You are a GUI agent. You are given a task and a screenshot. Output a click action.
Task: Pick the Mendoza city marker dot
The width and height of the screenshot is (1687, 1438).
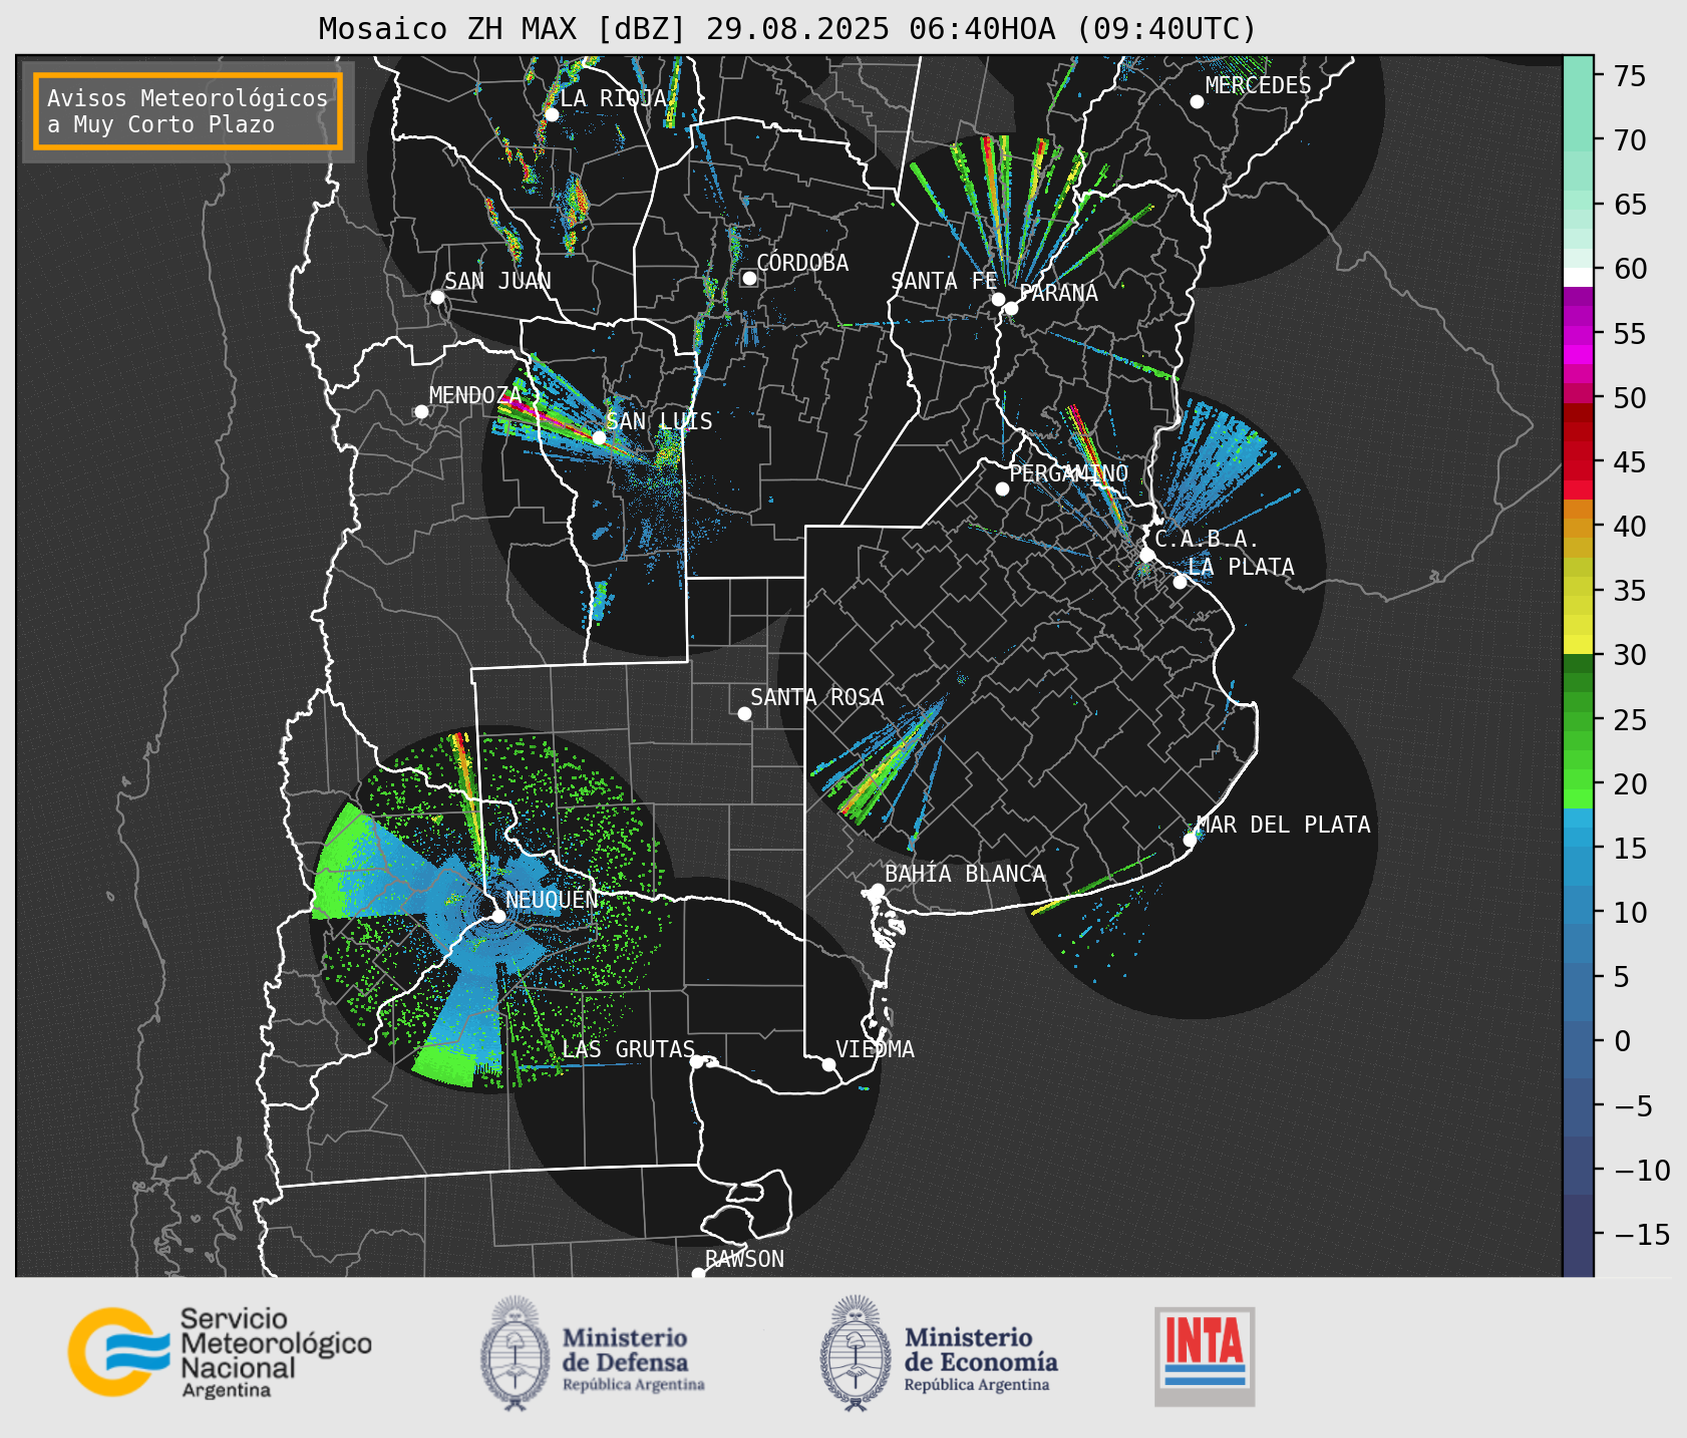(x=421, y=412)
